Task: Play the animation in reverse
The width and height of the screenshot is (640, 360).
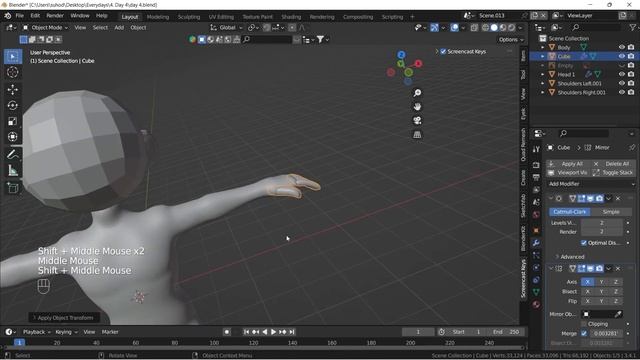Action: pyautogui.click(x=264, y=332)
